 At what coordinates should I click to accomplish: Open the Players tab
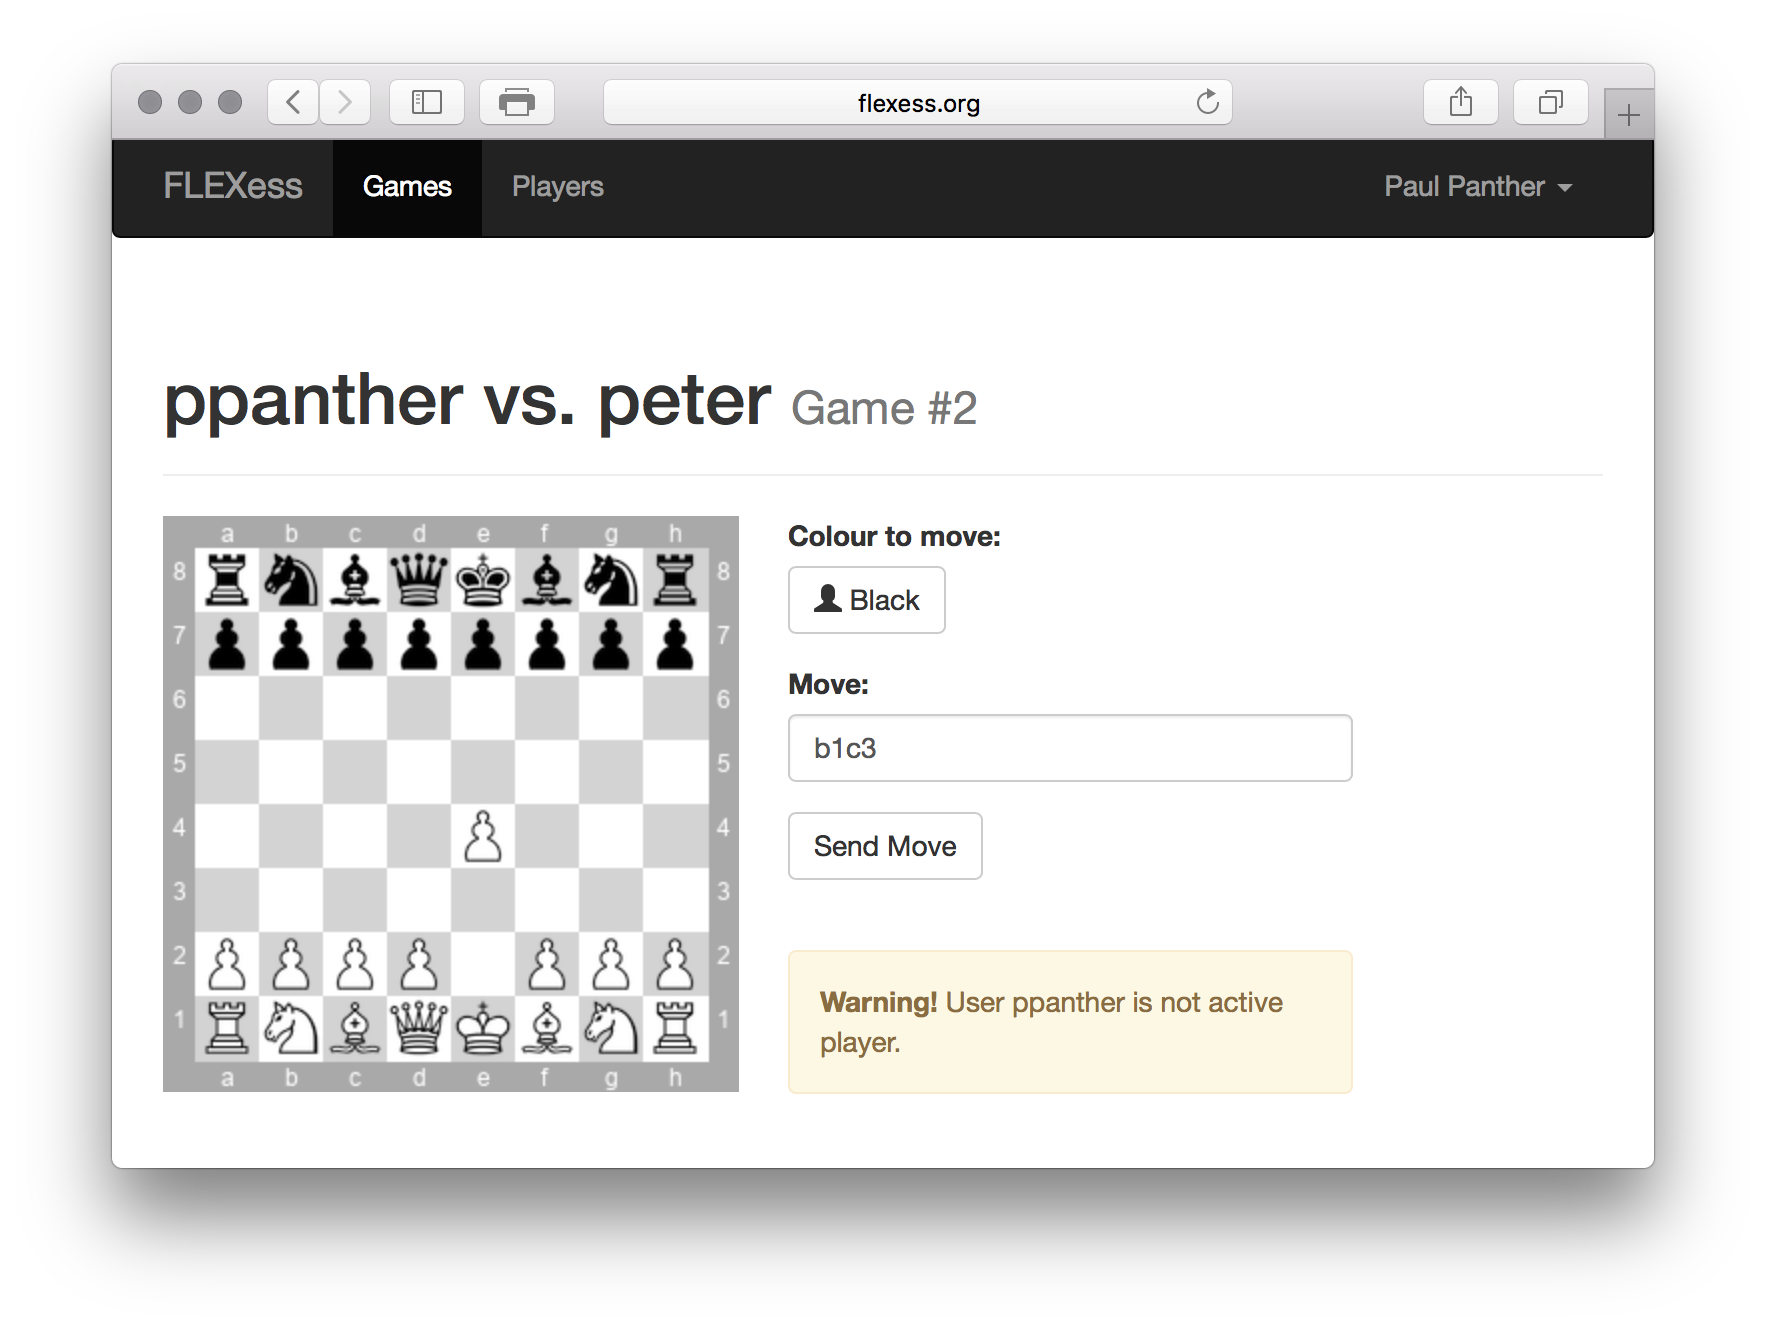558,187
